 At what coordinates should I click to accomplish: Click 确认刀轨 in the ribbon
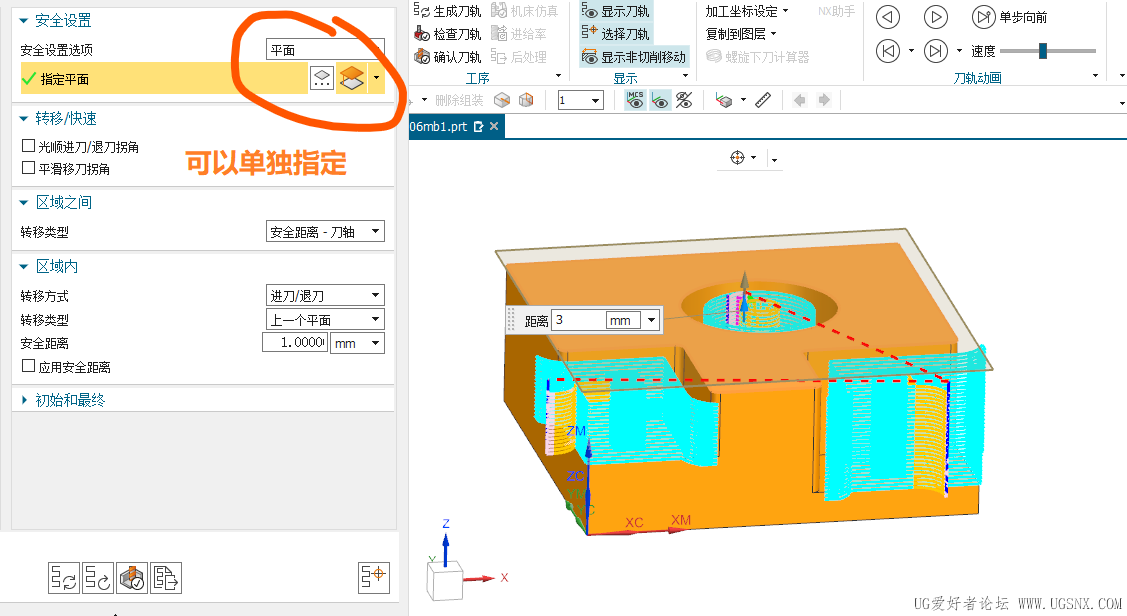(448, 57)
